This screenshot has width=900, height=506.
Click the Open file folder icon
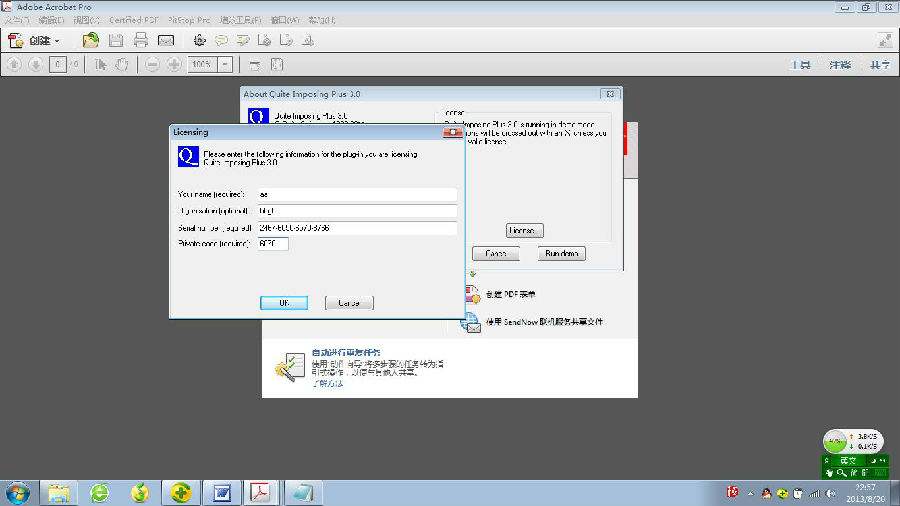coord(90,40)
